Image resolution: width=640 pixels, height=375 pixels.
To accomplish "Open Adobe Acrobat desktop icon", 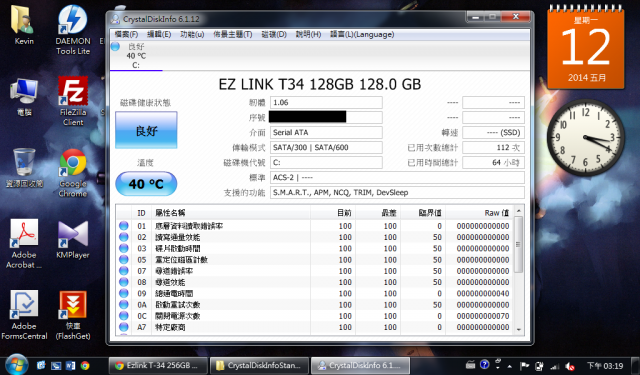I will pos(24,244).
